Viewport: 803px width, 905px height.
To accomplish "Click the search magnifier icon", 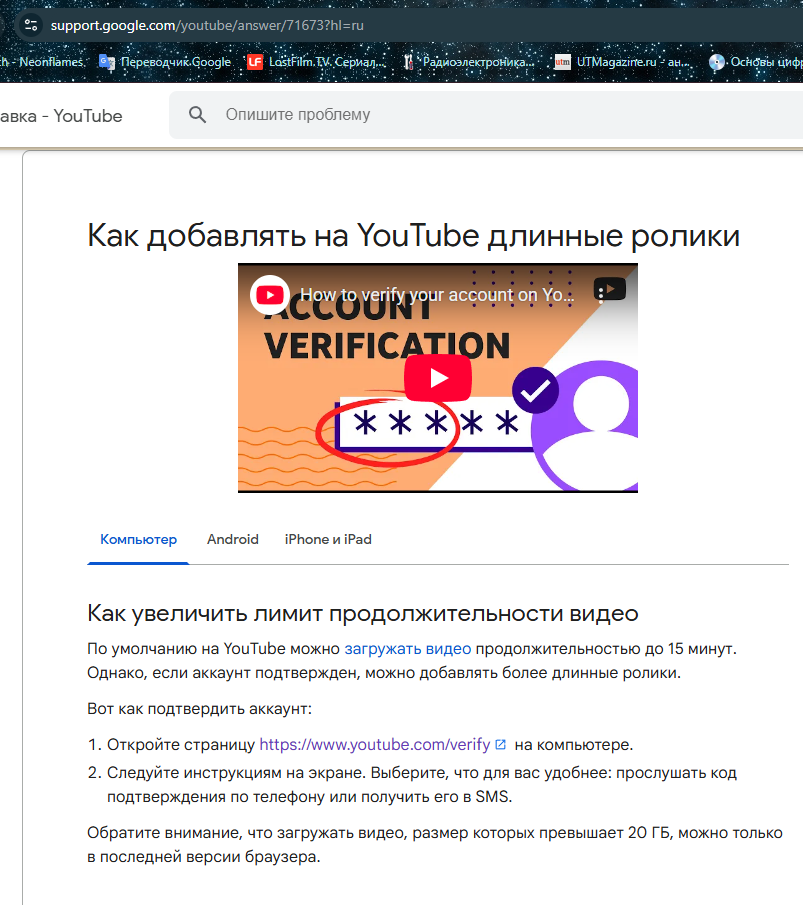I will click(x=197, y=115).
